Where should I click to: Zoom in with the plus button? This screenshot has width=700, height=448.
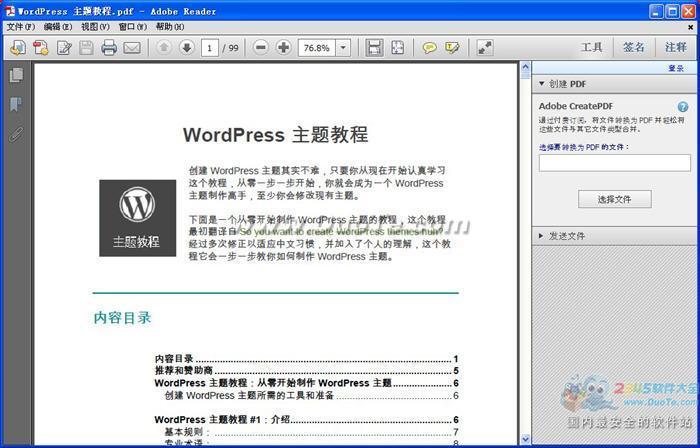pyautogui.click(x=283, y=47)
